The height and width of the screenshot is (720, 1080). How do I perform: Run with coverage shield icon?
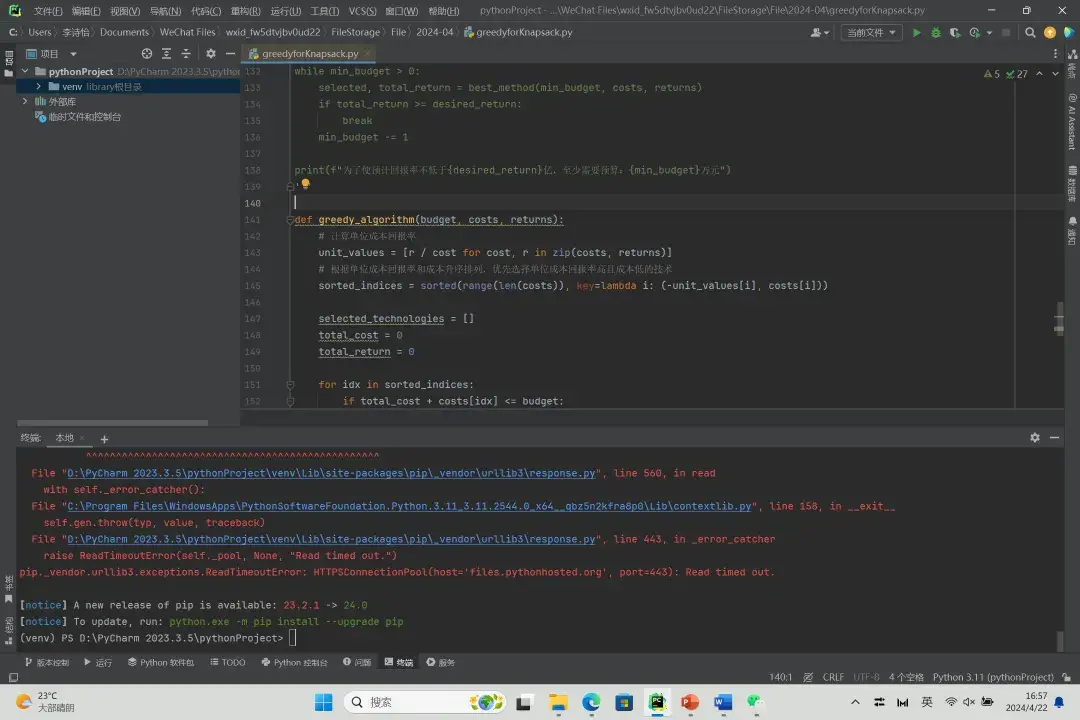point(955,32)
